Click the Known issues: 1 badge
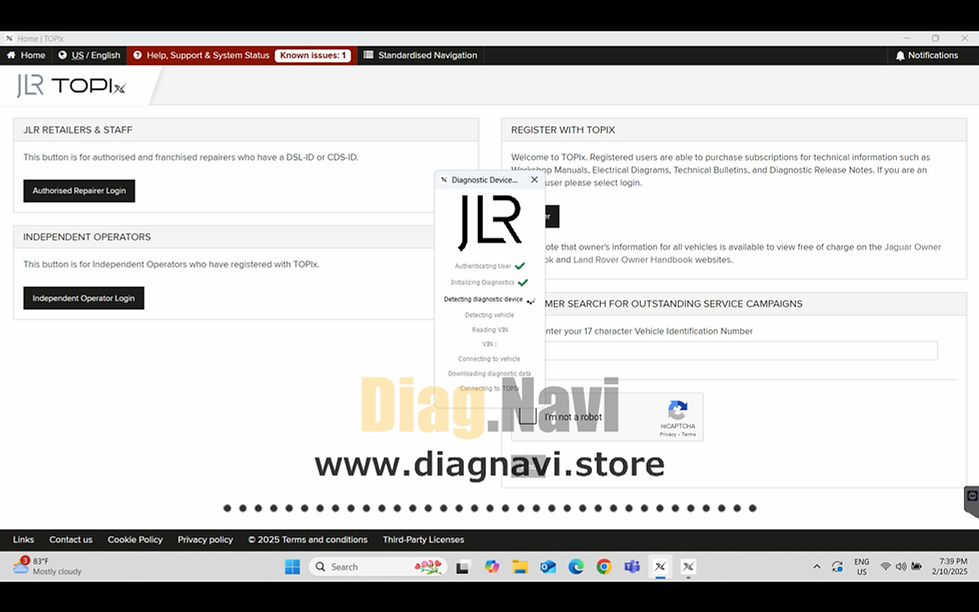Image resolution: width=979 pixels, height=612 pixels. pos(313,55)
